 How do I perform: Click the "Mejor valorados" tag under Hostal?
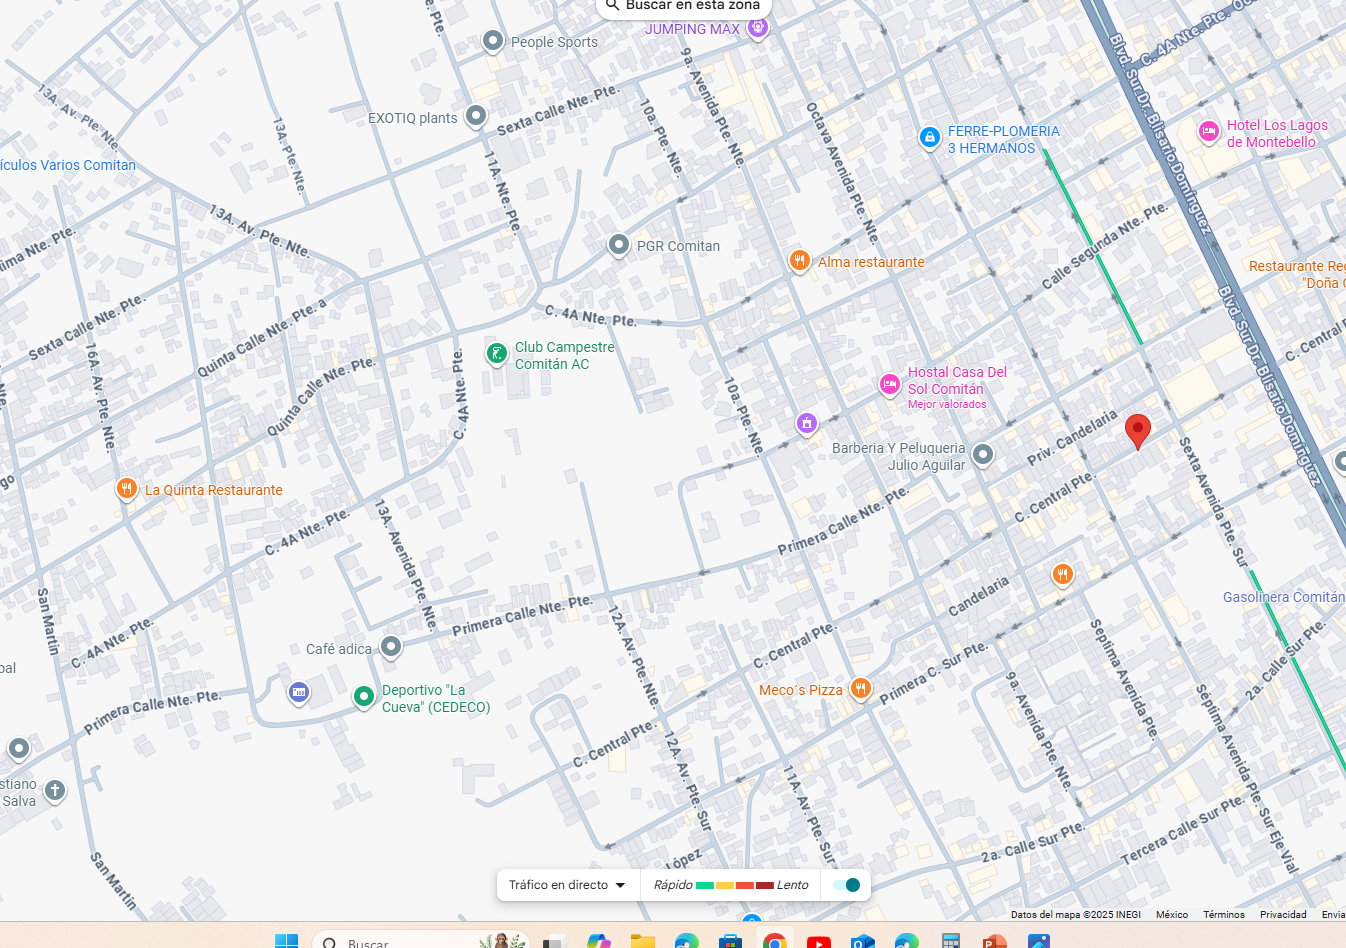pyautogui.click(x=947, y=404)
